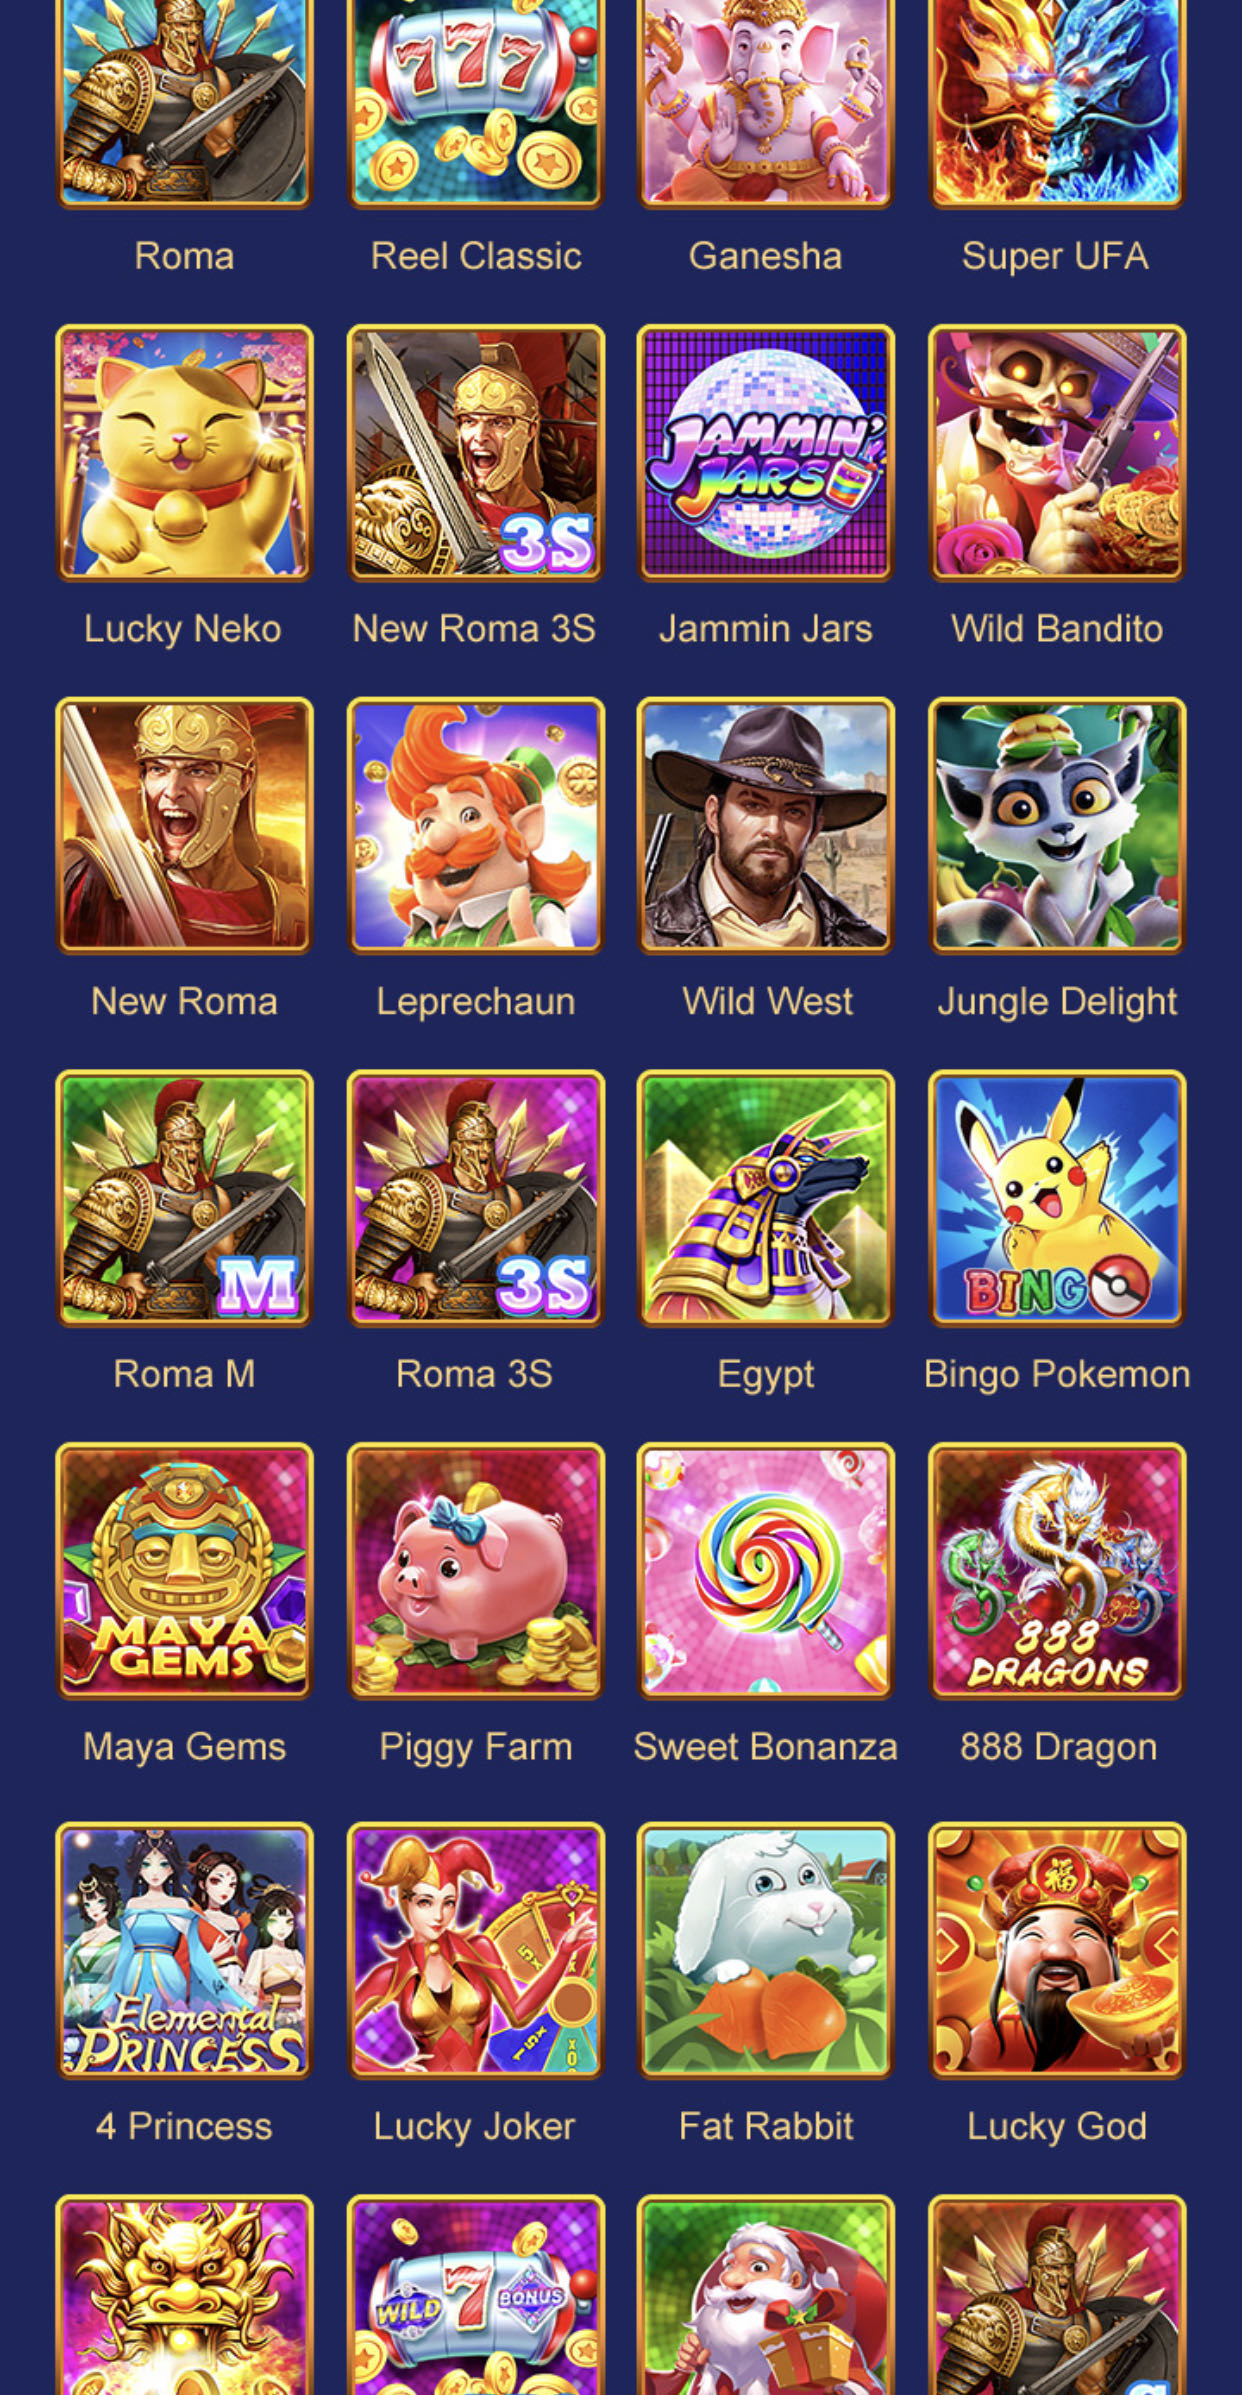Screen dimensions: 1242x2395
Task: Launch the Jammin Jars disco ball game
Action: click(766, 453)
